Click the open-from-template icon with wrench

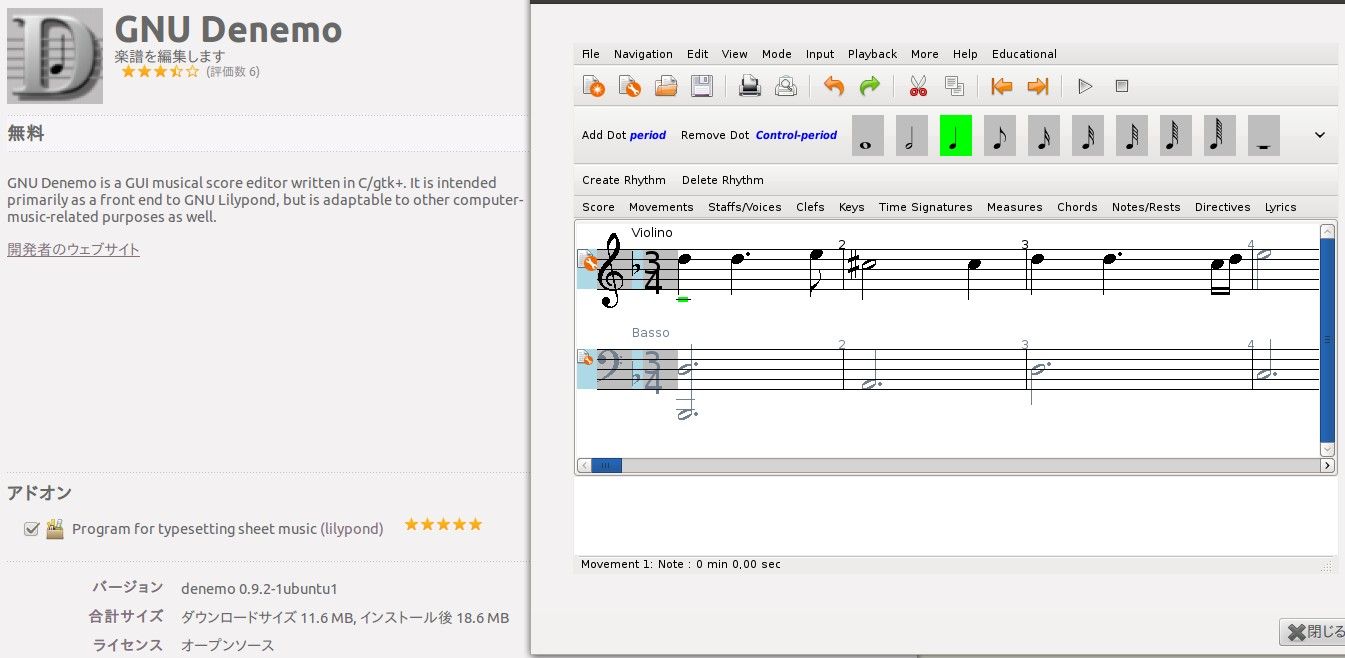pyautogui.click(x=630, y=86)
